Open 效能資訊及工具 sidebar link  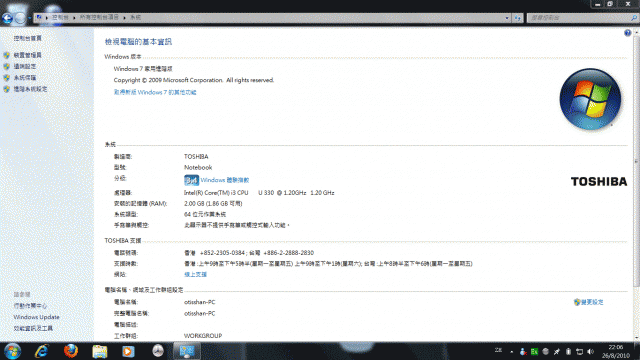[x=33, y=329]
